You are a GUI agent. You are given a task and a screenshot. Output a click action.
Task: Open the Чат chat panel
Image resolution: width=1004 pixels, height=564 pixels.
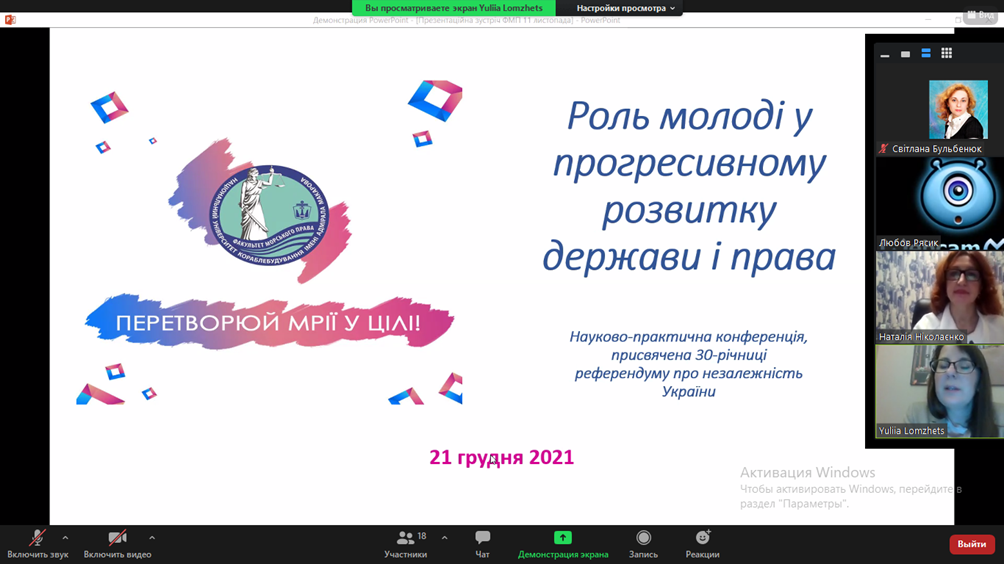(482, 544)
